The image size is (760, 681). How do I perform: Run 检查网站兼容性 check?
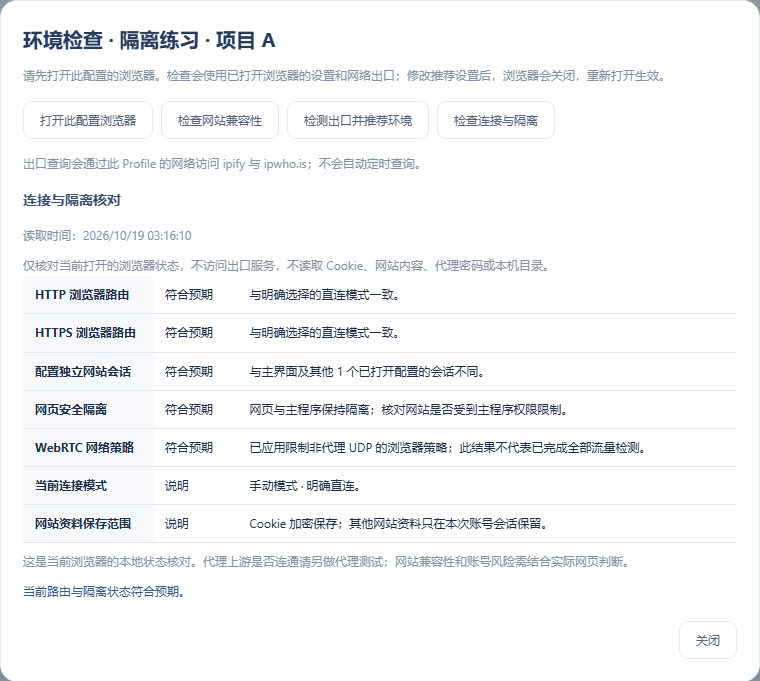(220, 120)
